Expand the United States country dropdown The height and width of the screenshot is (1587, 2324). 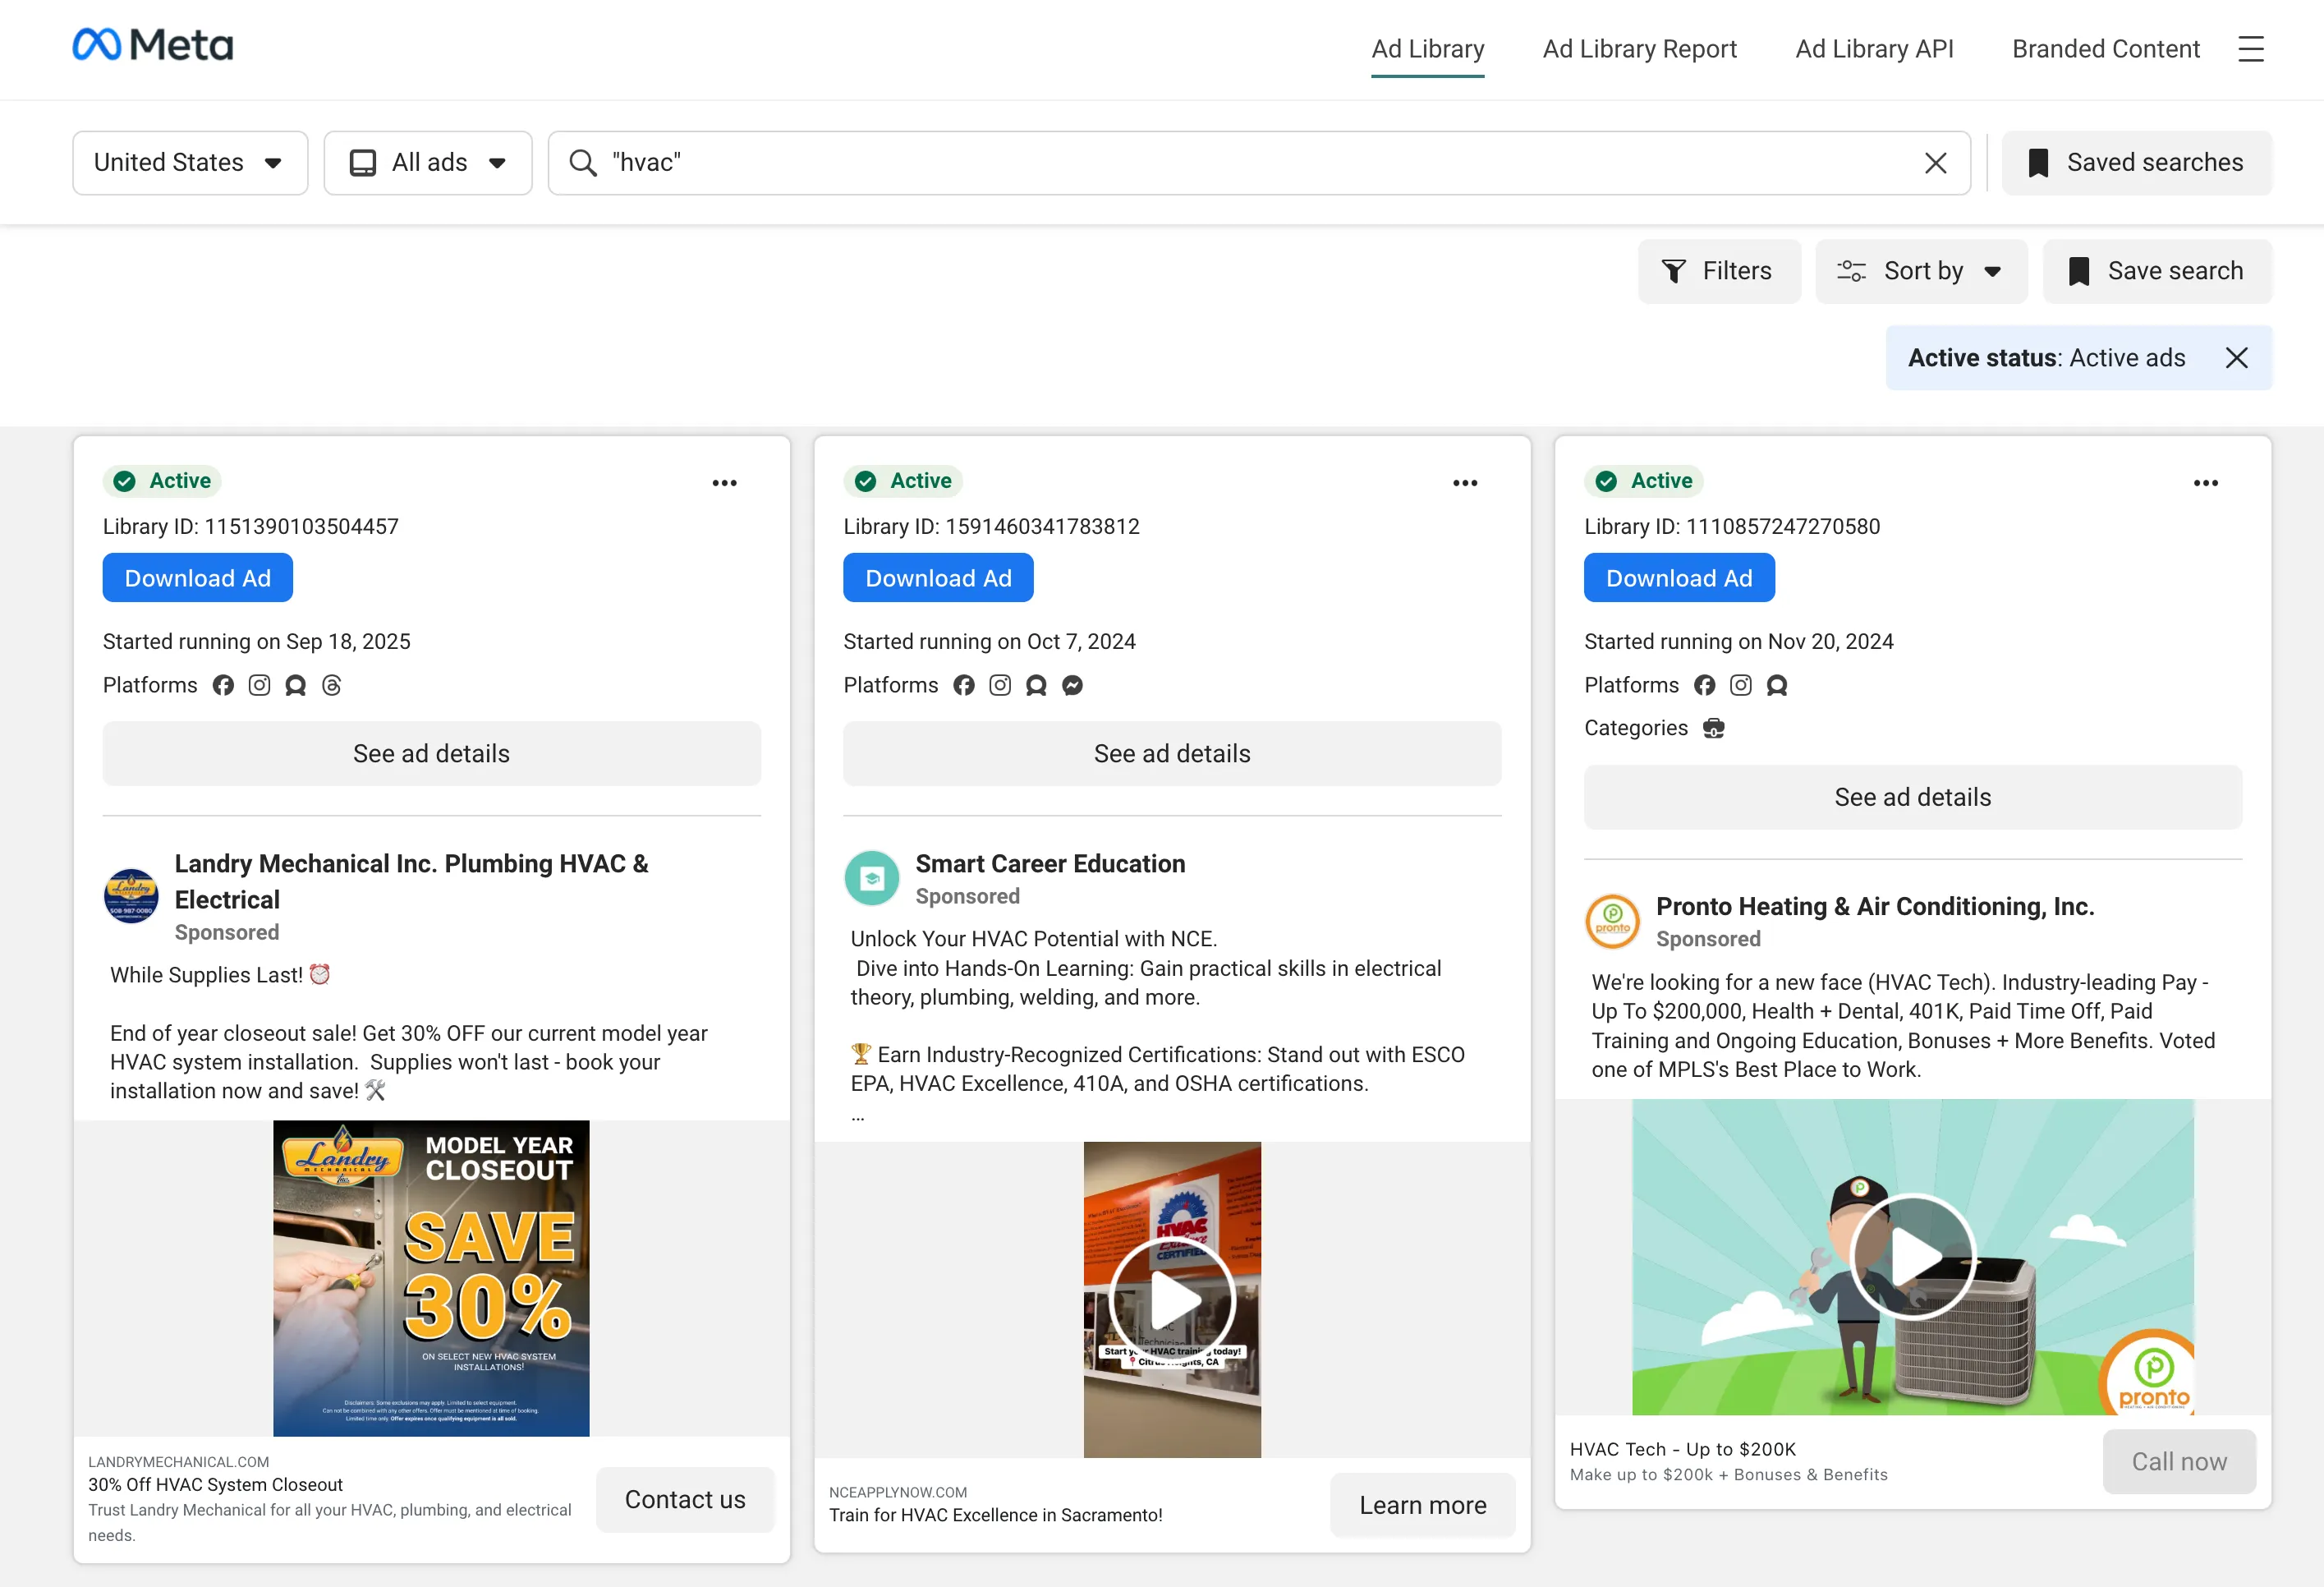[190, 163]
